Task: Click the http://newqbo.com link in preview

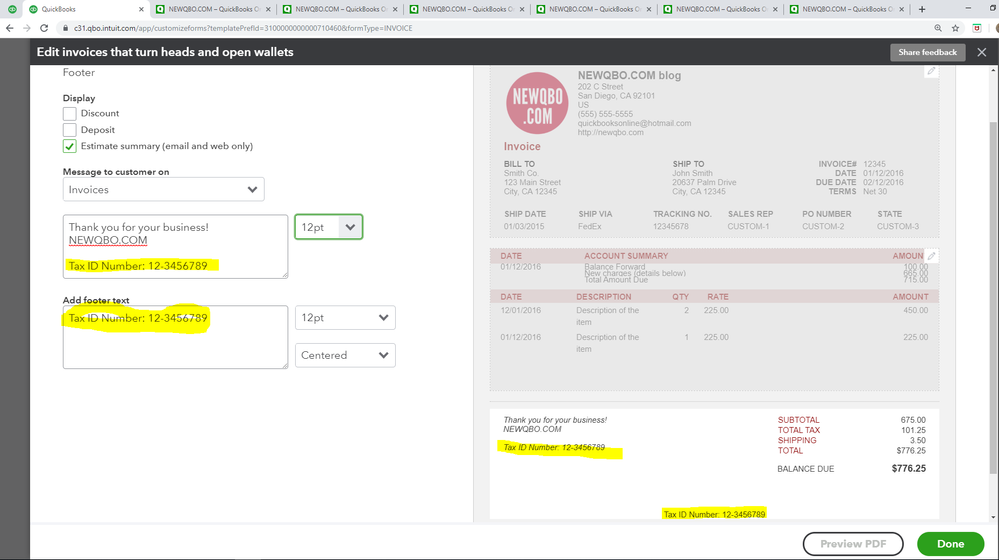Action: point(610,133)
